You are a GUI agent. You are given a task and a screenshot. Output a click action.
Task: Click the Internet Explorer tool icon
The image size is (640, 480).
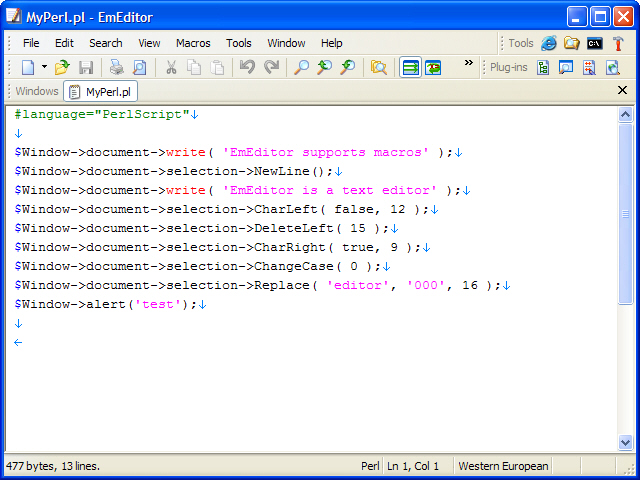click(549, 43)
